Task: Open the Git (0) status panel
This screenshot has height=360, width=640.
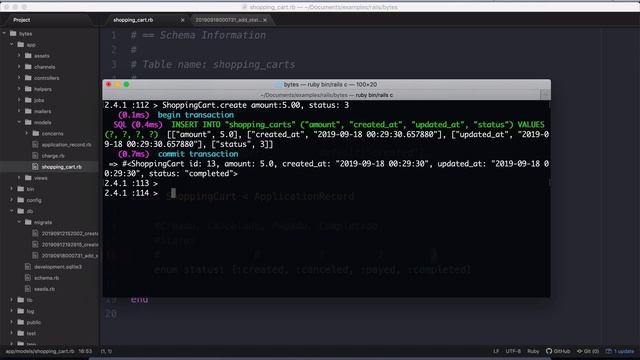Action: point(588,351)
